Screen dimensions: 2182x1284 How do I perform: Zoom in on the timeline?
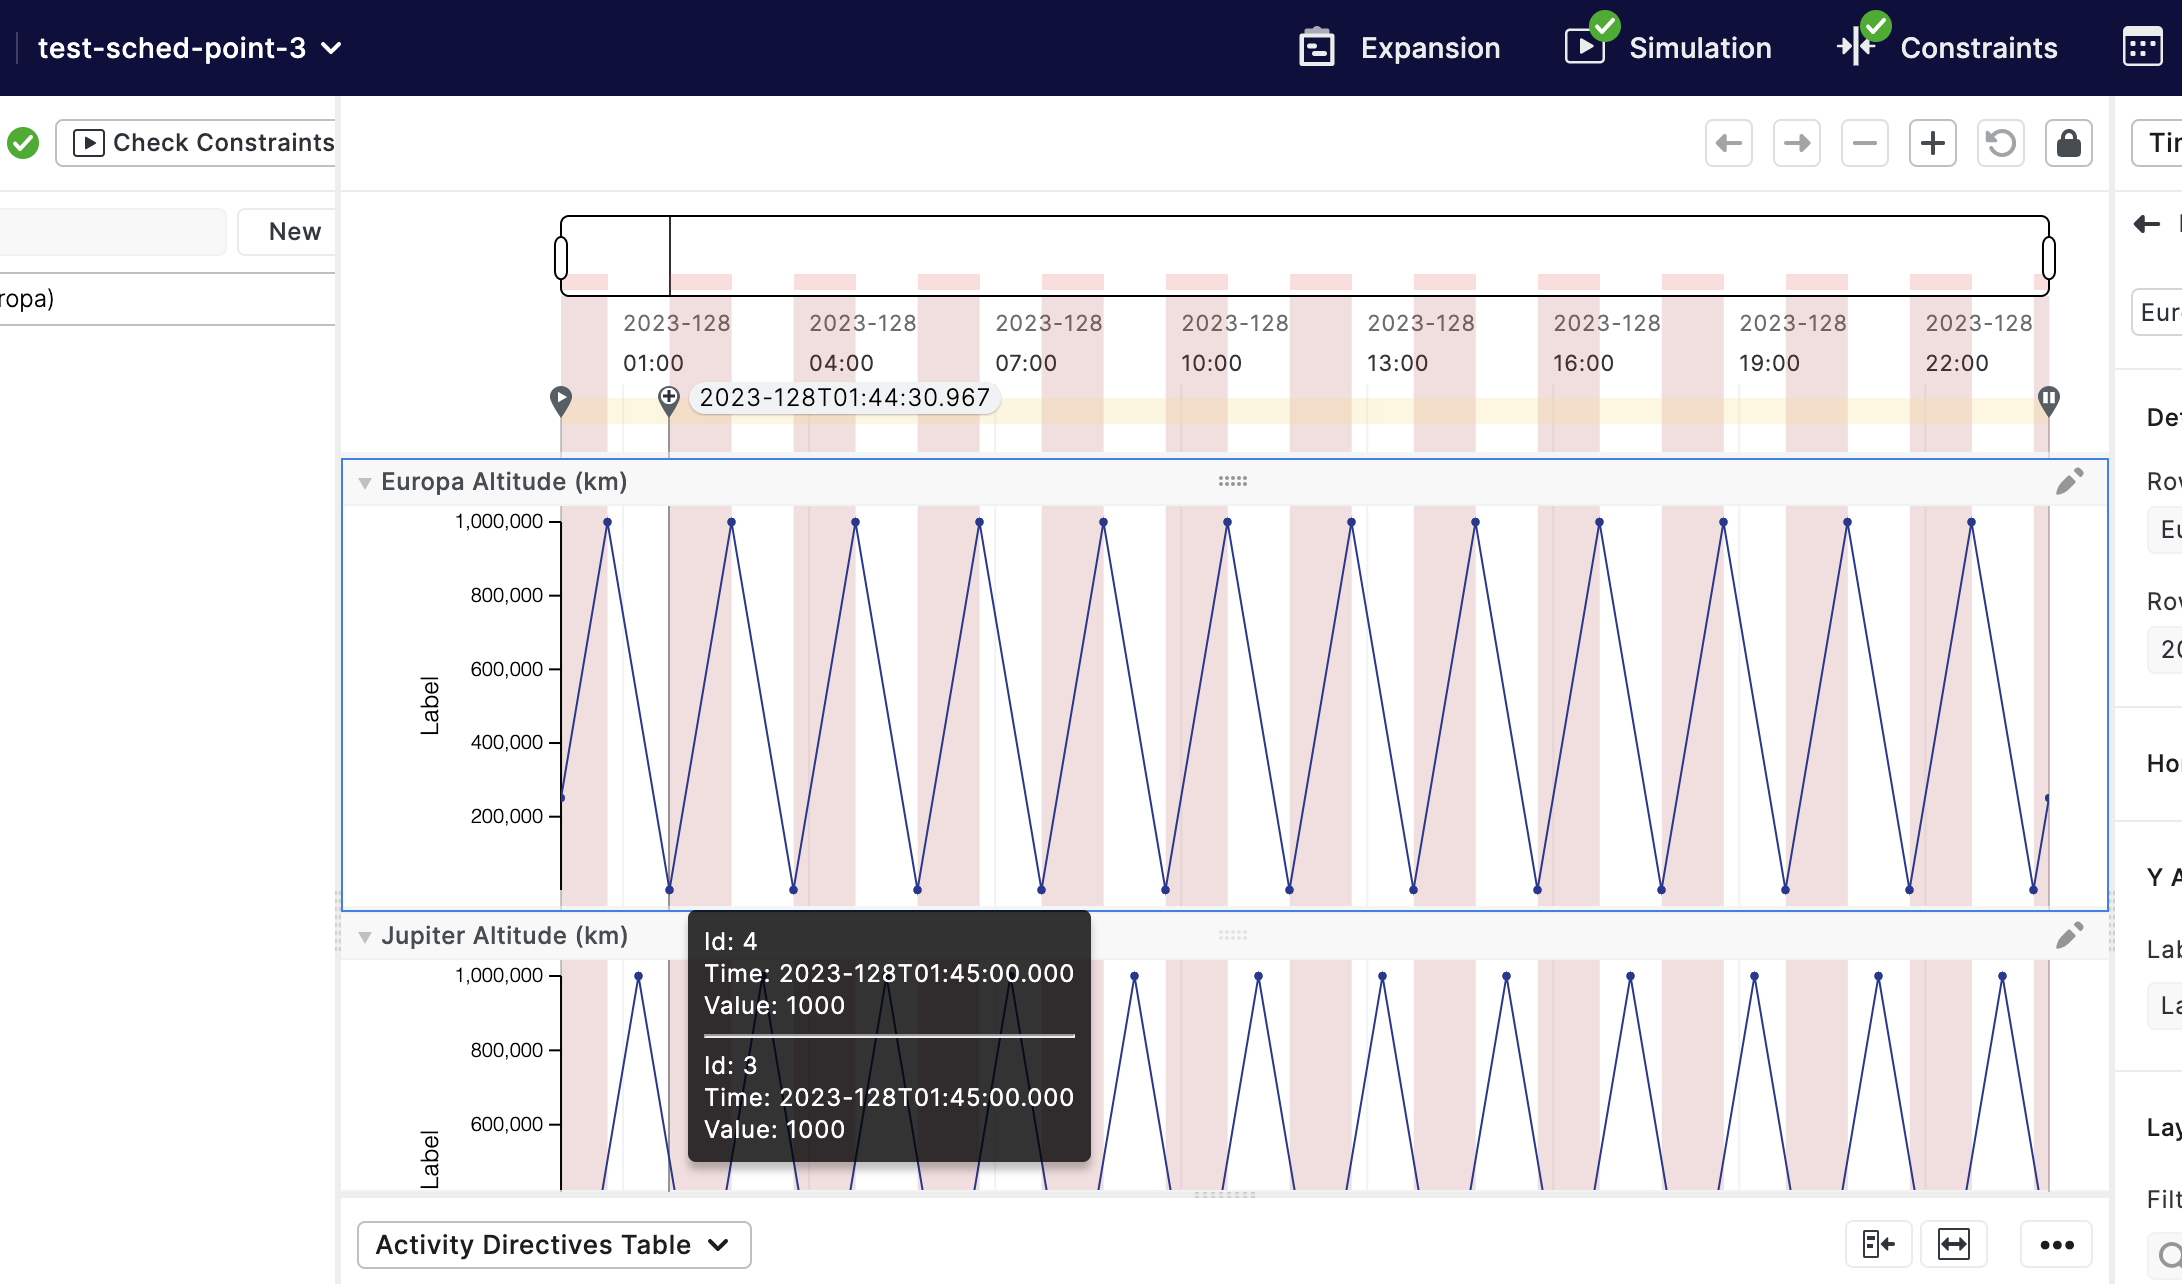tap(1932, 143)
